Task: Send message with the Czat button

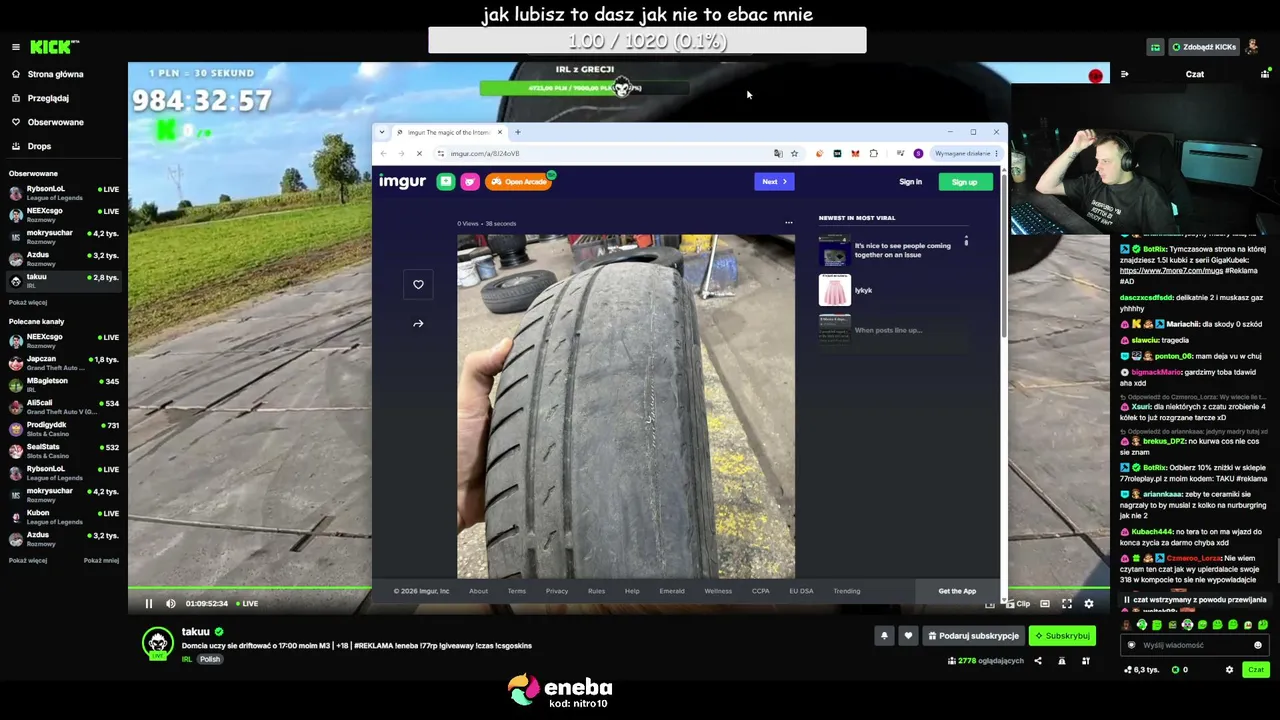Action: point(1256,670)
